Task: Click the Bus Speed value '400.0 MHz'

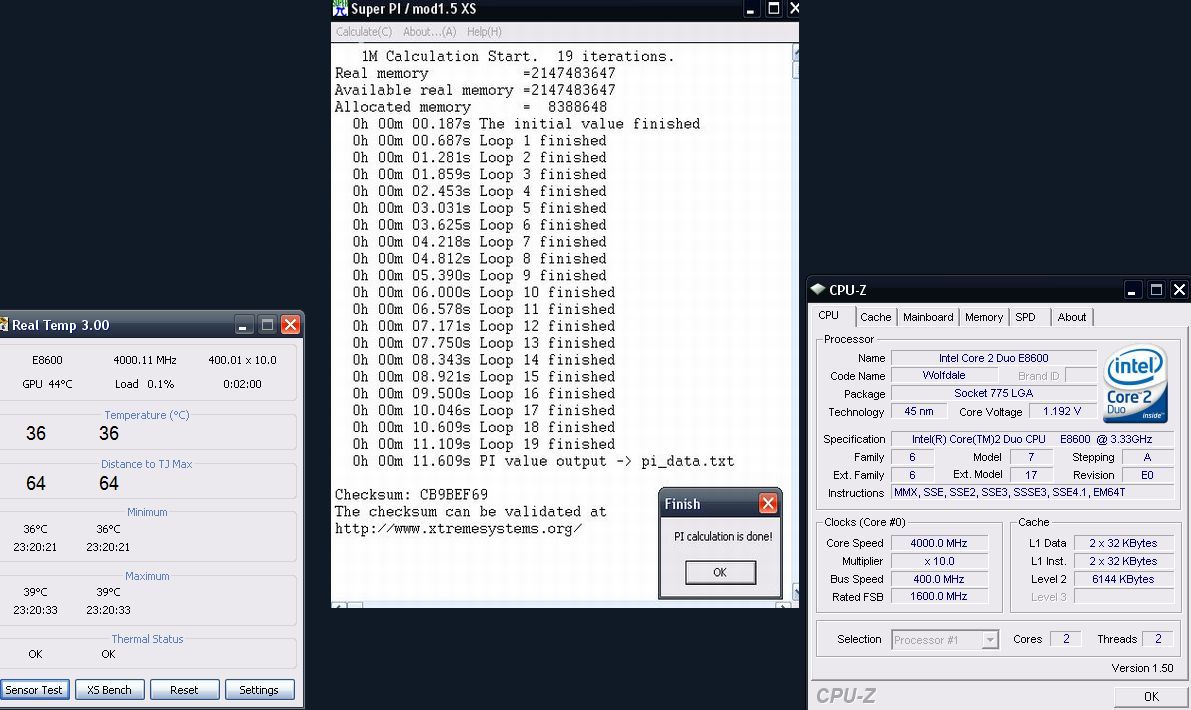Action: (939, 579)
